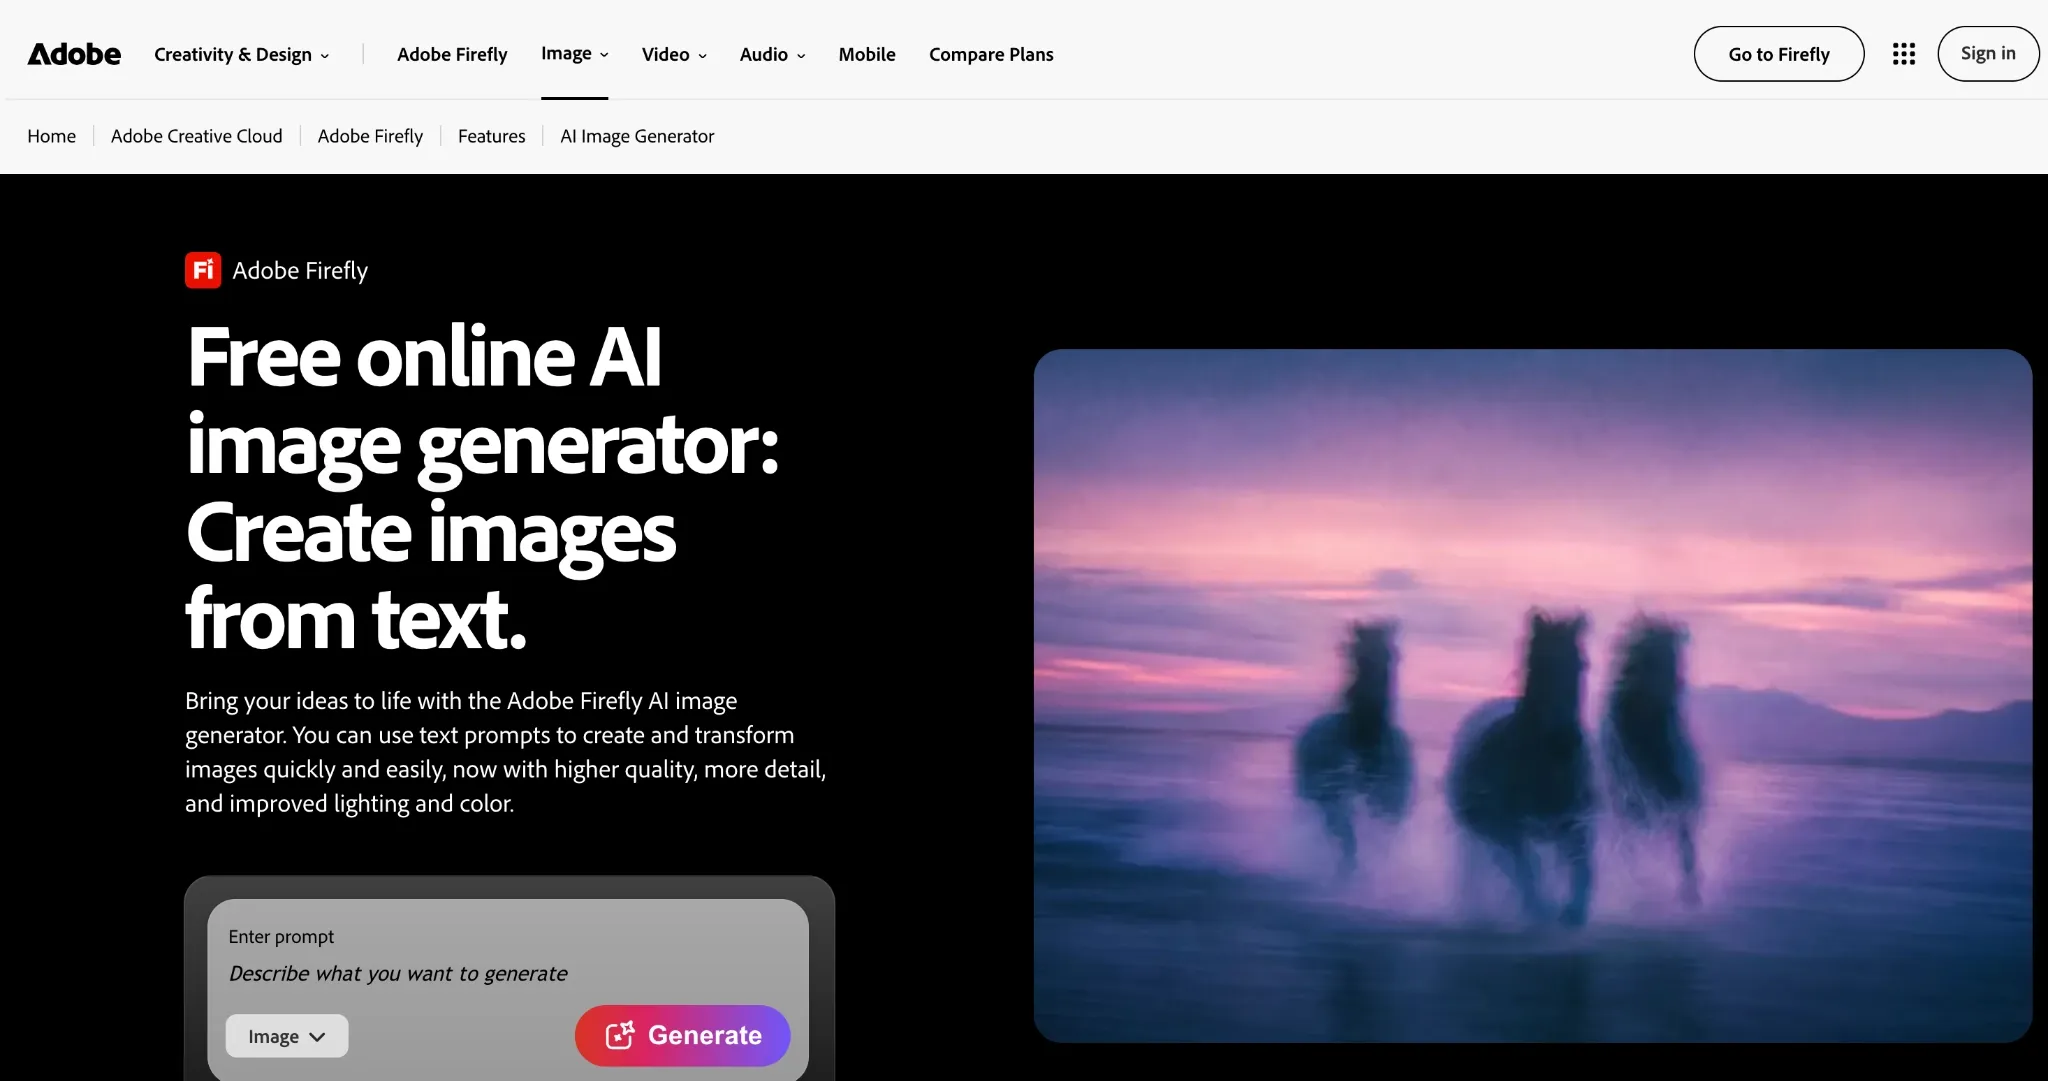The width and height of the screenshot is (2048, 1081).
Task: Follow the Features breadcrumb link
Action: click(x=491, y=136)
